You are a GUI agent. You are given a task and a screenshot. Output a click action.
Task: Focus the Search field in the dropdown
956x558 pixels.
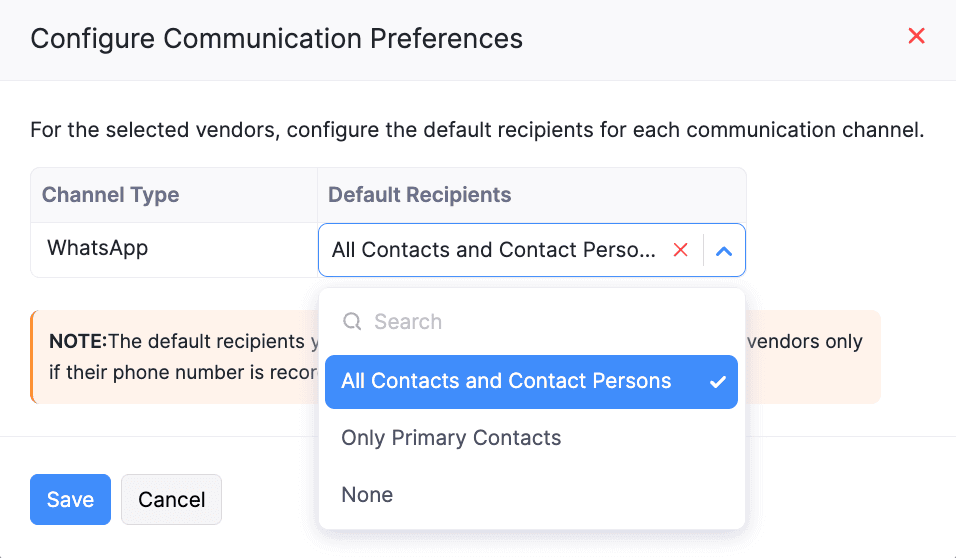(x=540, y=322)
